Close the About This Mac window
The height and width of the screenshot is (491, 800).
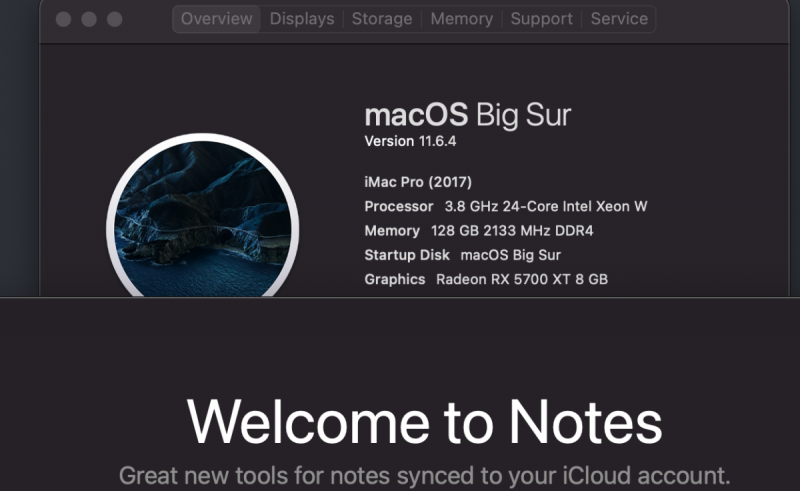click(x=65, y=19)
